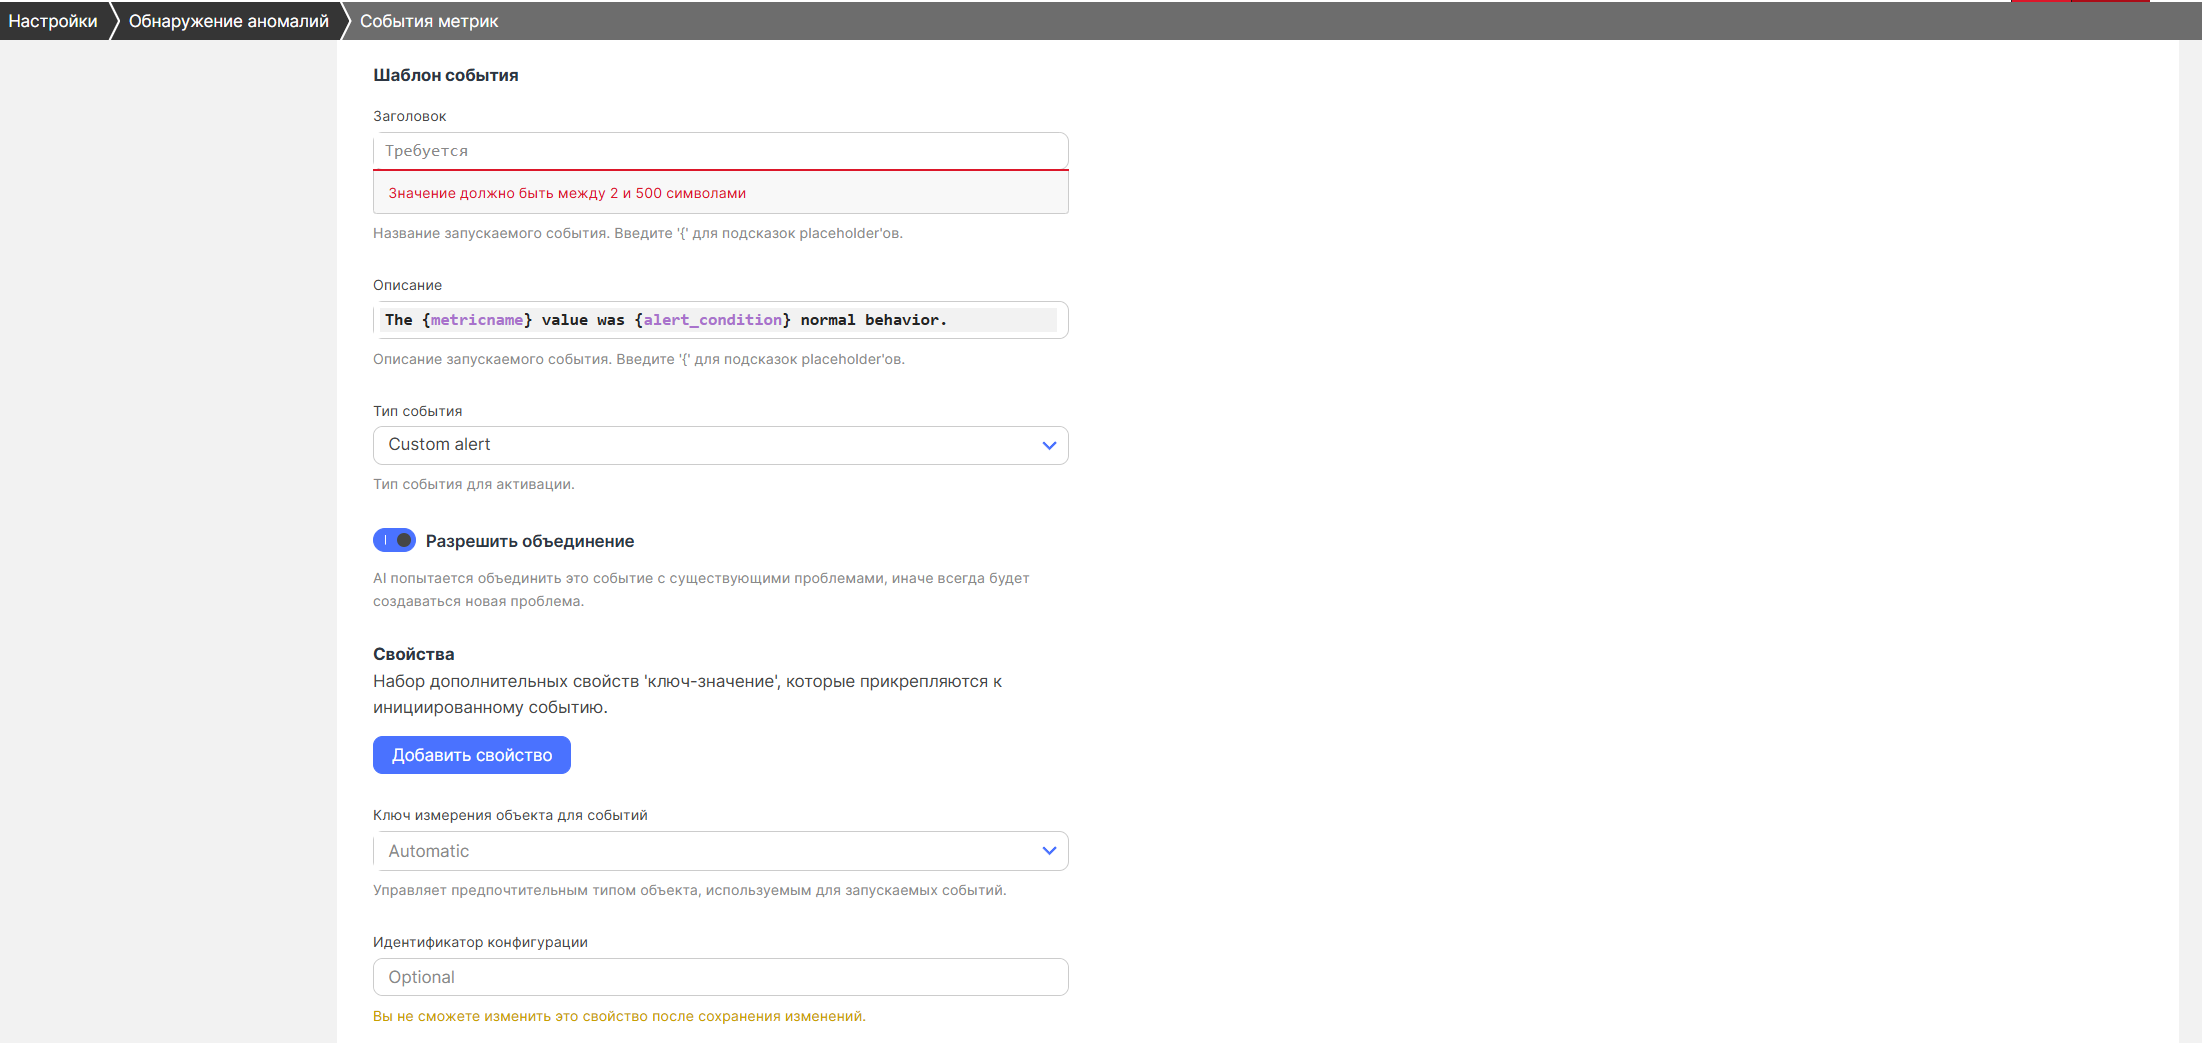Screen dimensions: 2202x1043
Task: Click the {metricname} placeholder in description
Action: (477, 320)
